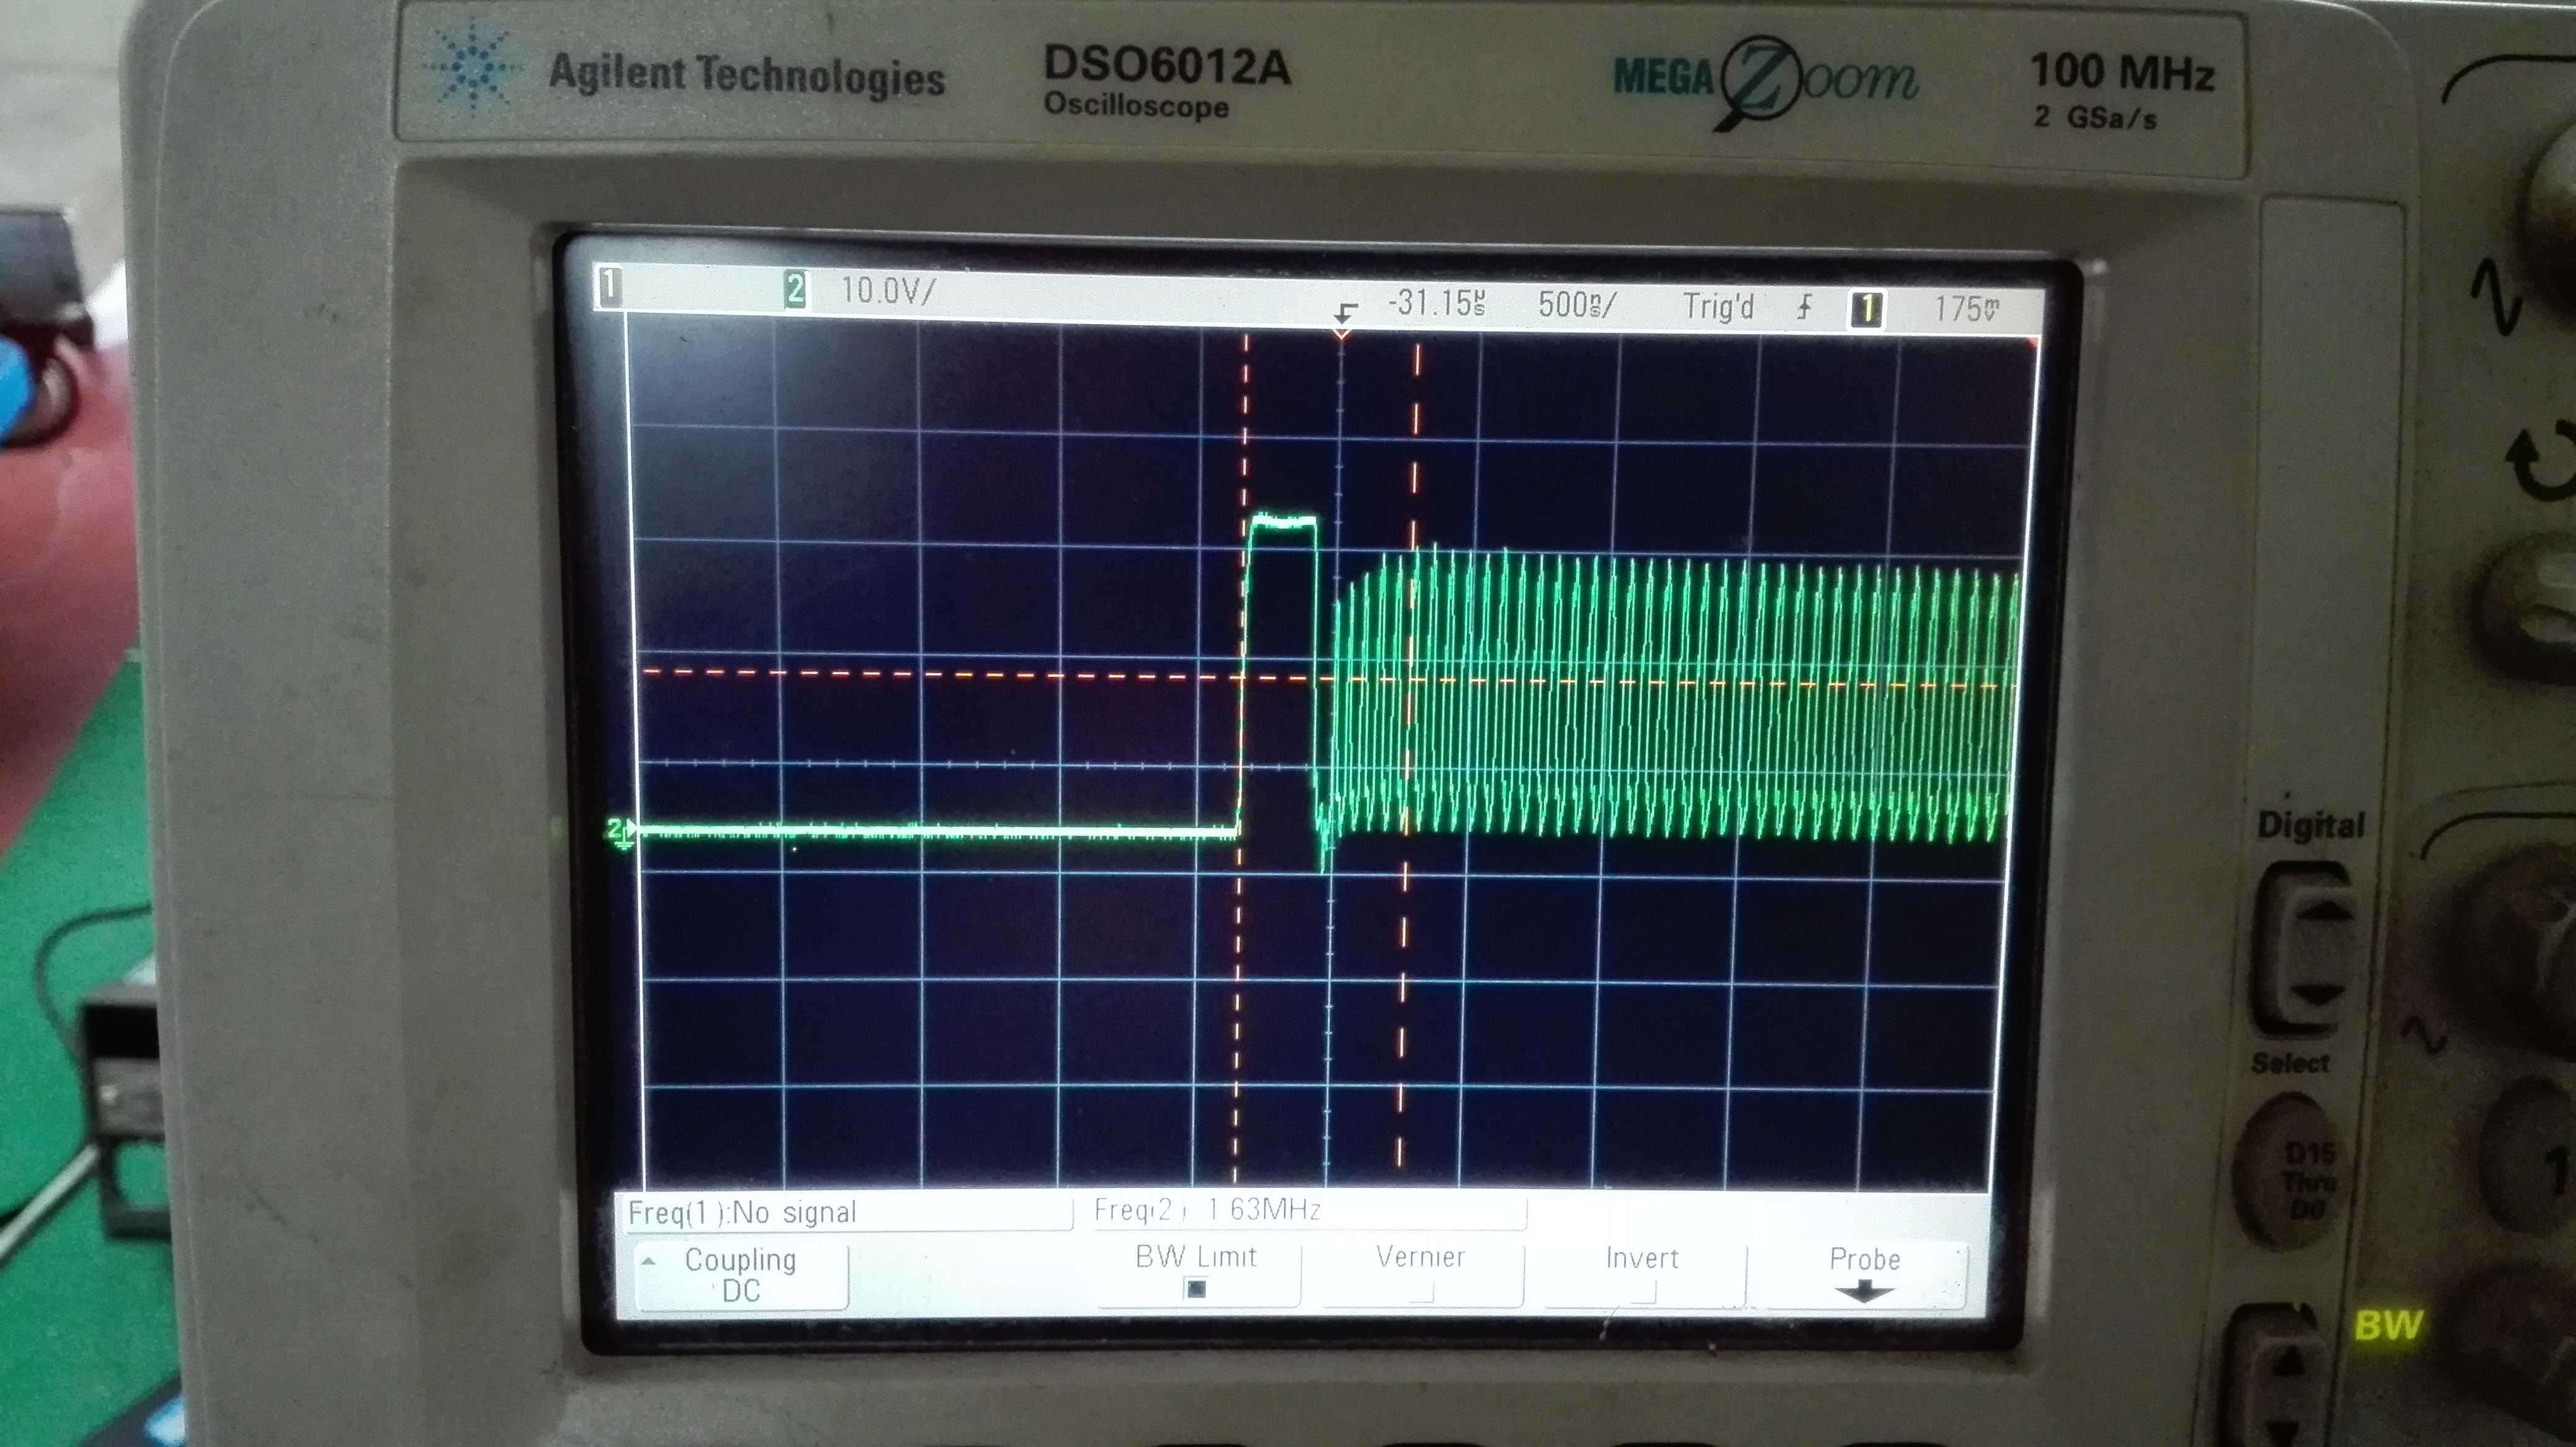Tap the 175mV trigger level readout
This screenshot has width=2576, height=1447.
tap(1966, 308)
